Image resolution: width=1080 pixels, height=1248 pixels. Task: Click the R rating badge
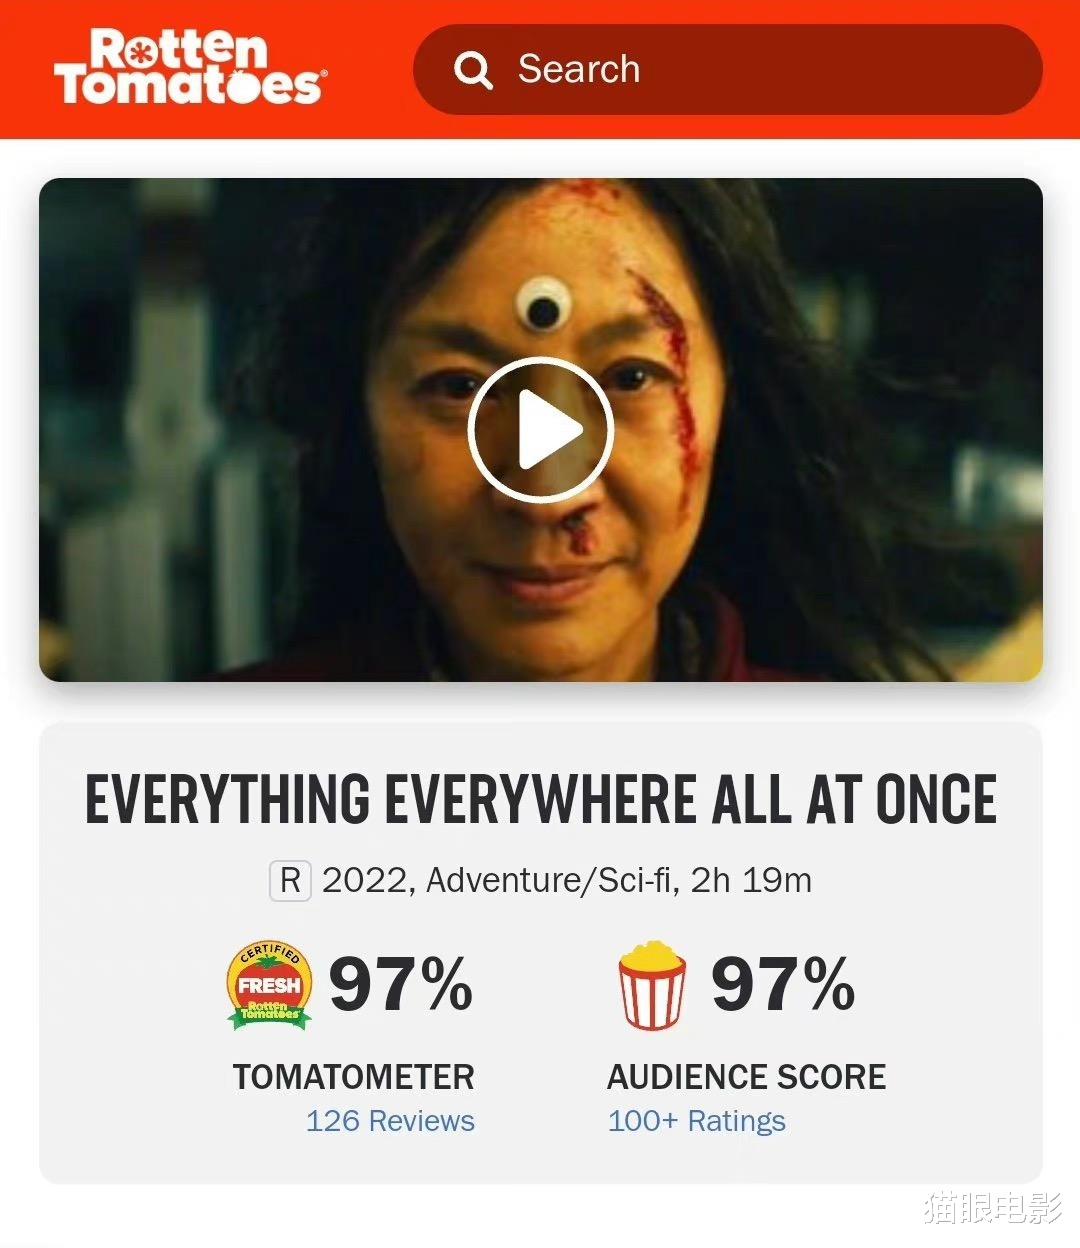290,881
